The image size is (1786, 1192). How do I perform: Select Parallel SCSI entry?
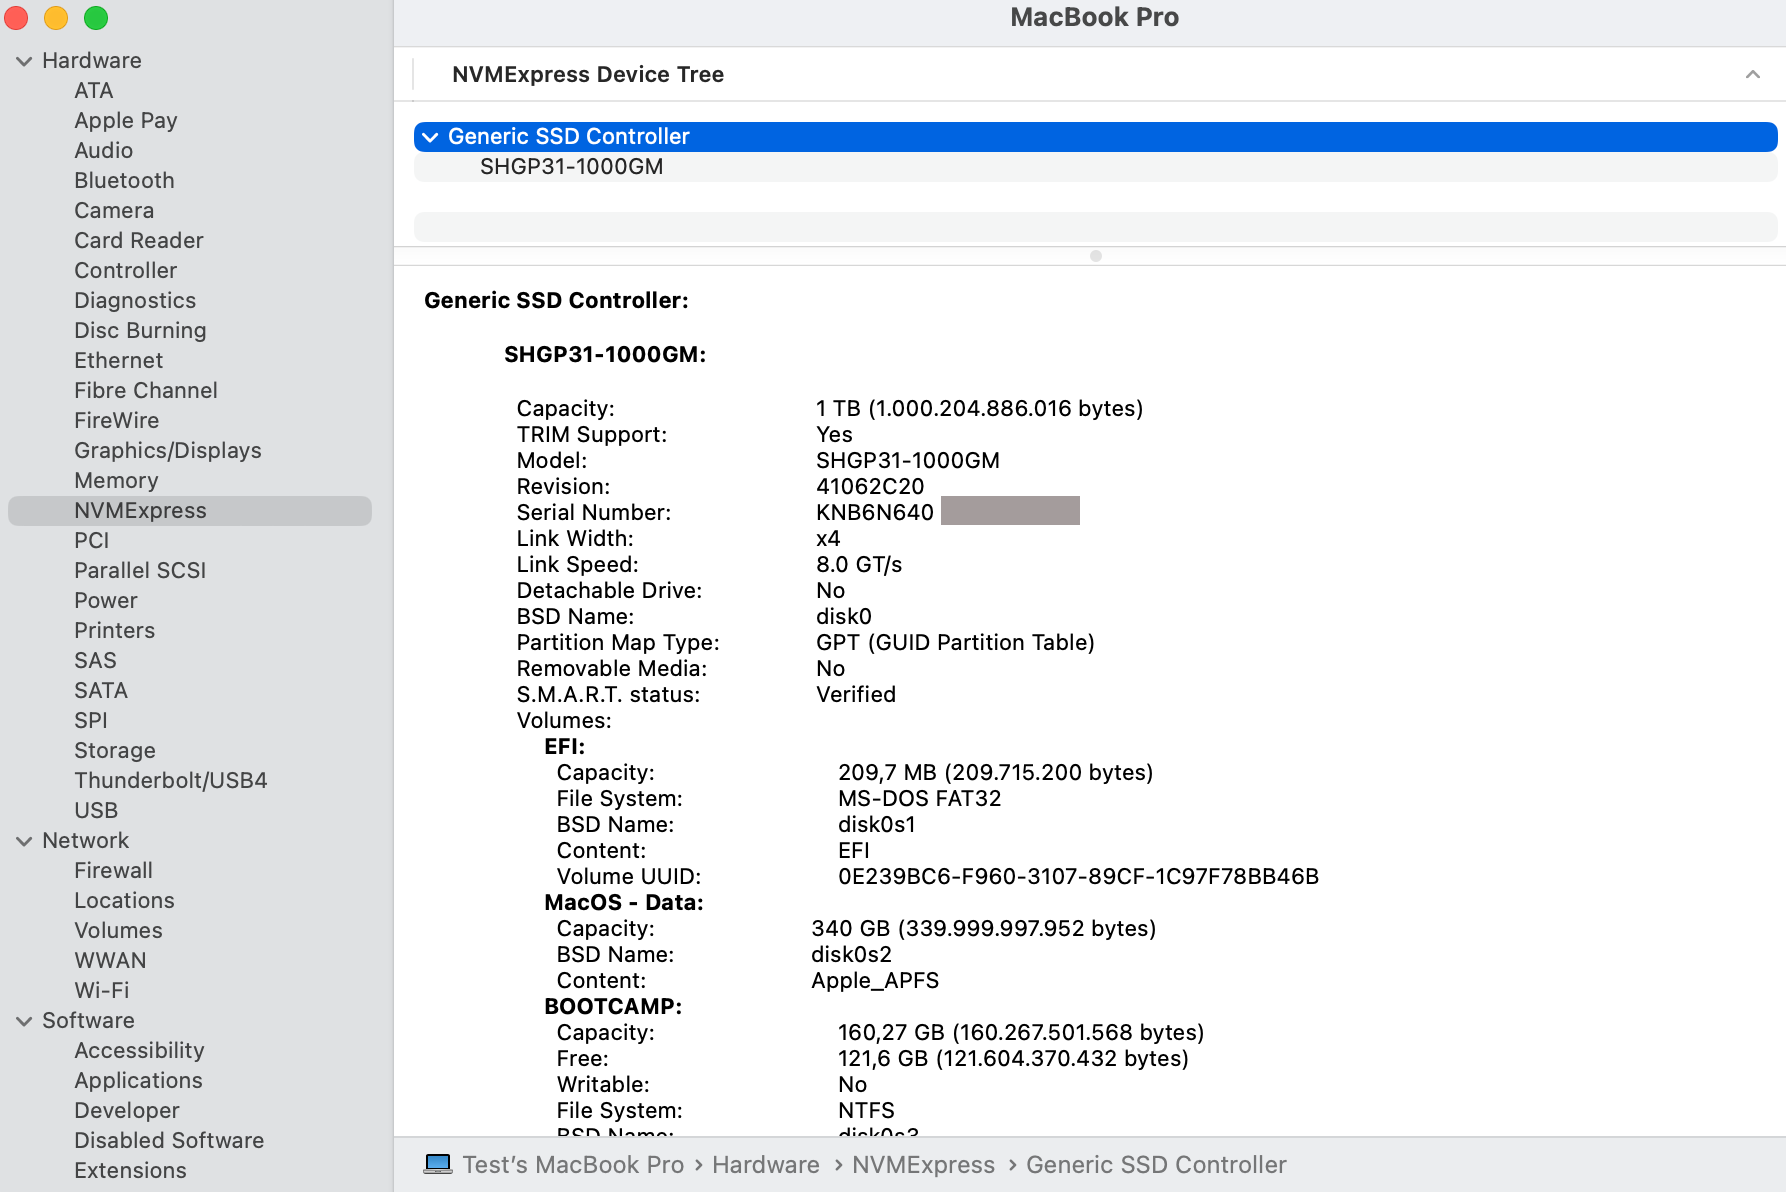140,571
